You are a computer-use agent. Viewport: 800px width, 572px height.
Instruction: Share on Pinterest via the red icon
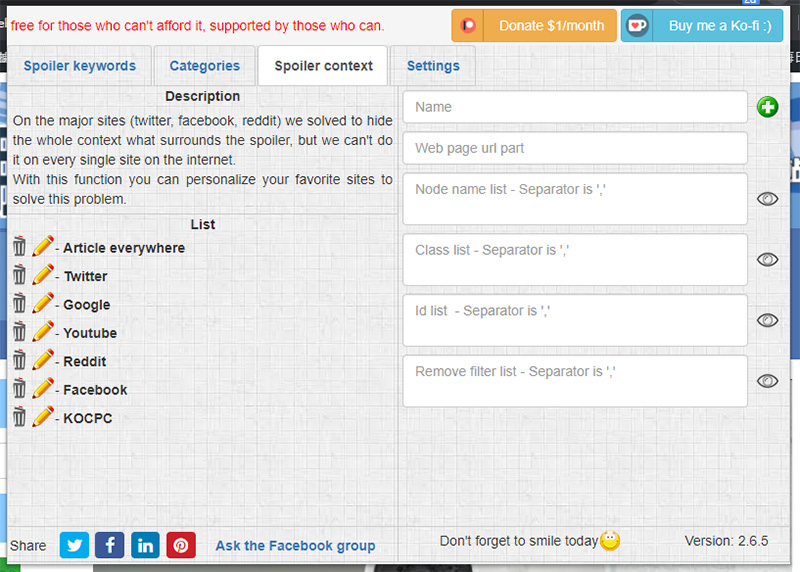coord(181,545)
